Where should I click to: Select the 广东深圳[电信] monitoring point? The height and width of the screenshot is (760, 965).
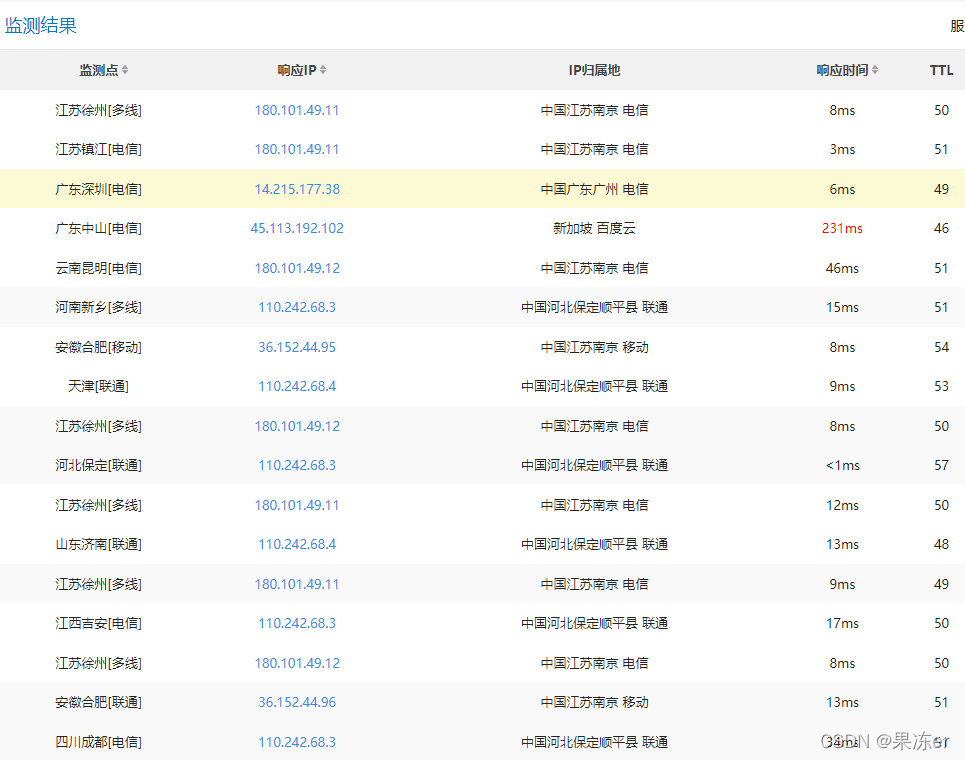pyautogui.click(x=98, y=189)
